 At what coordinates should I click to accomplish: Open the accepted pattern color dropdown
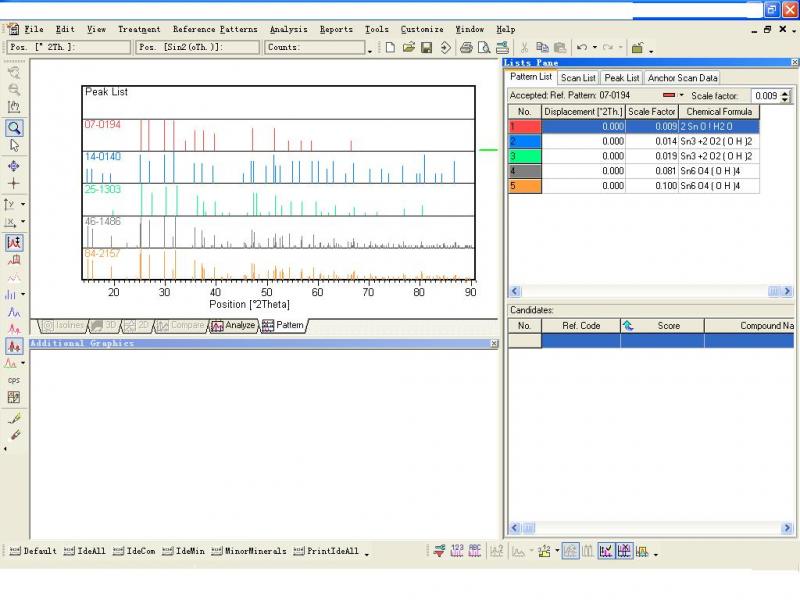[x=682, y=96]
